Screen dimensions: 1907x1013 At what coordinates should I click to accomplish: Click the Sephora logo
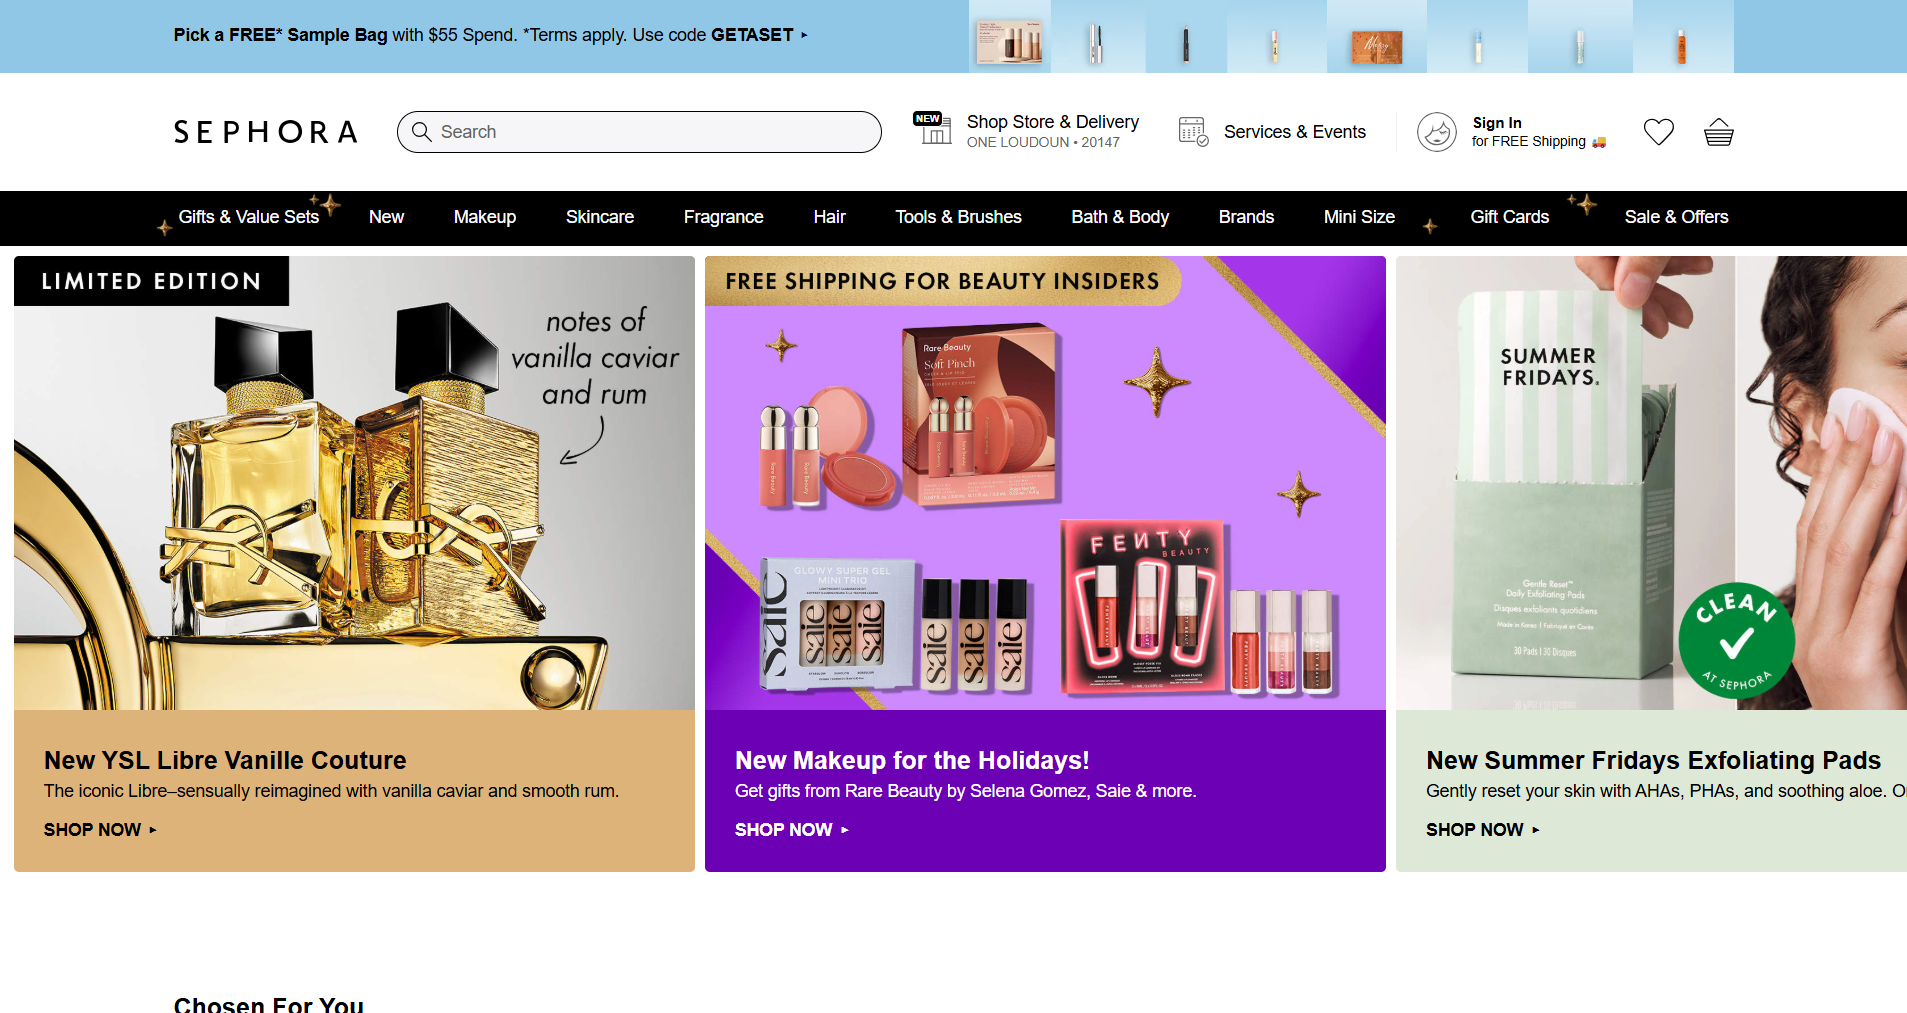pyautogui.click(x=265, y=132)
